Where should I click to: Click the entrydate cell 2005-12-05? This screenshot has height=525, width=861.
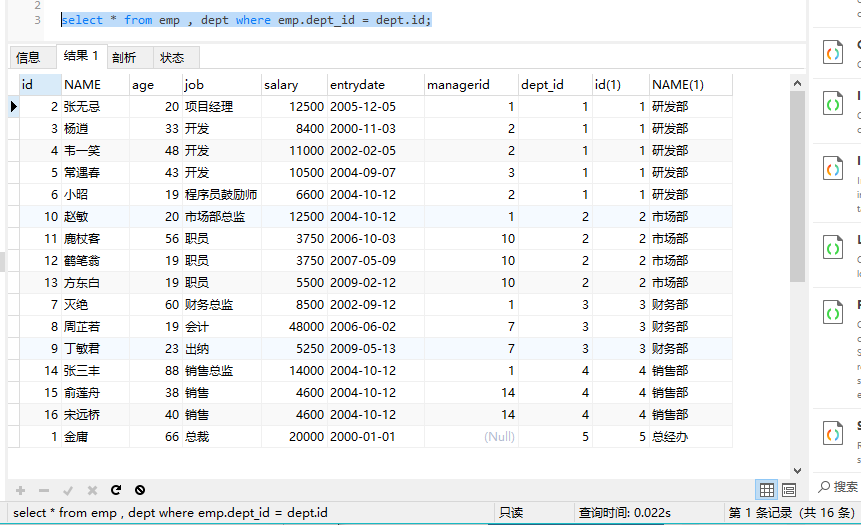click(x=376, y=107)
